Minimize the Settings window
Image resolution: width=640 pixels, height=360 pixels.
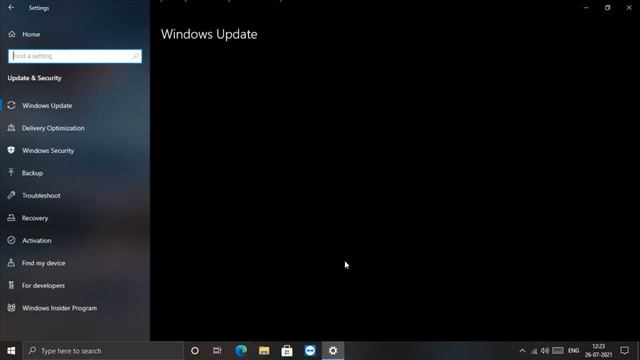coord(587,8)
